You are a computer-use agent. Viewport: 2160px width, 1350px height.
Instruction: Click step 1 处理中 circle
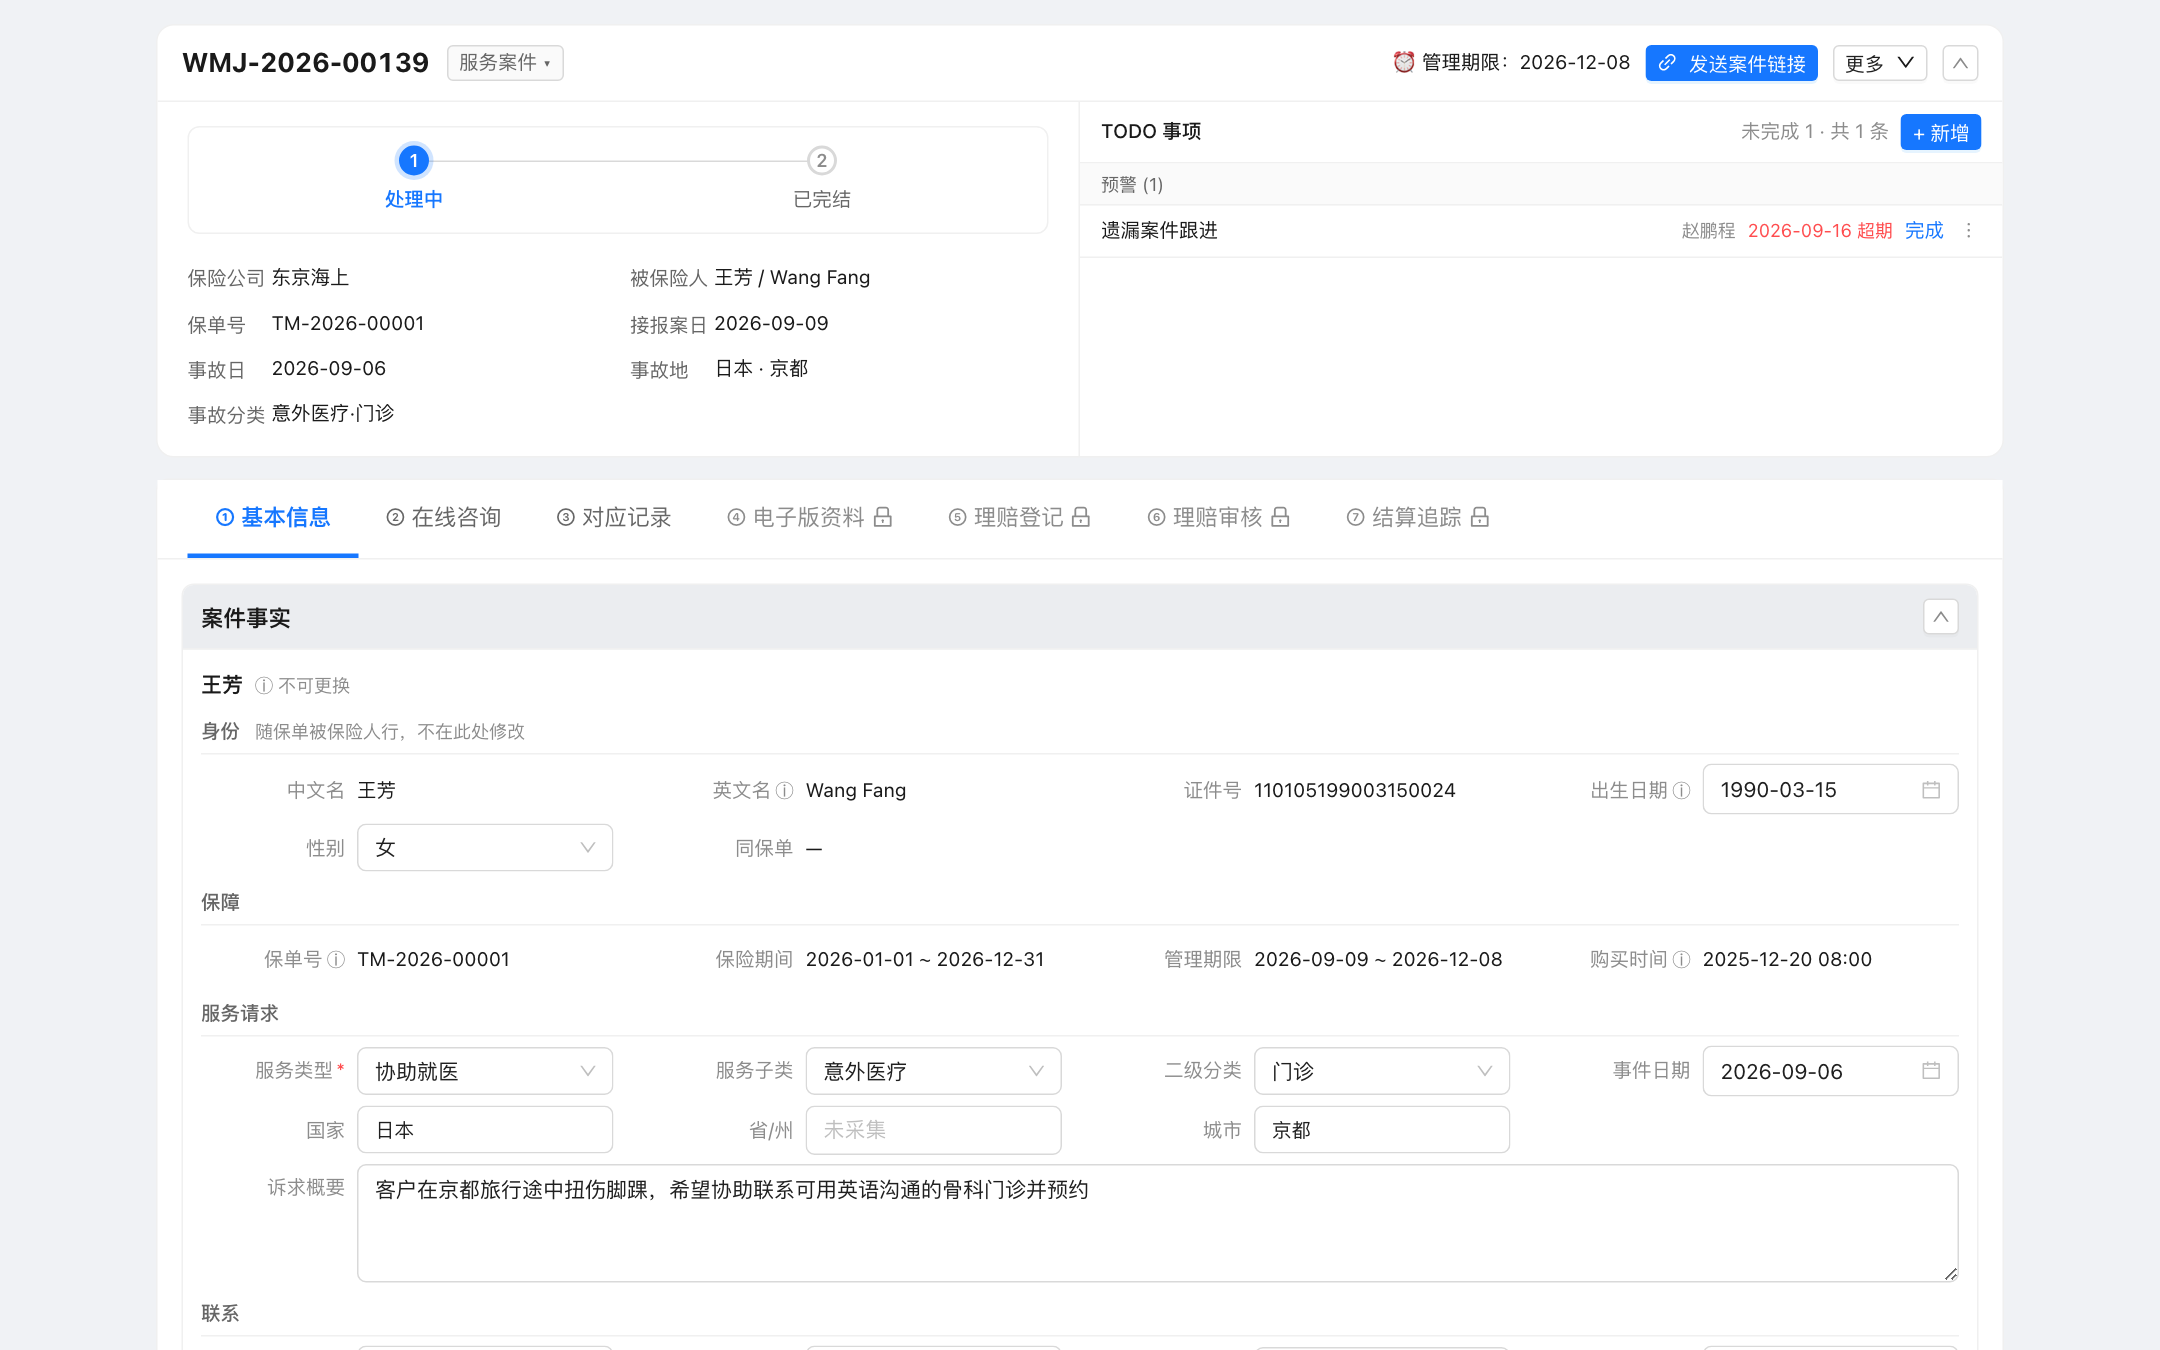coord(413,160)
